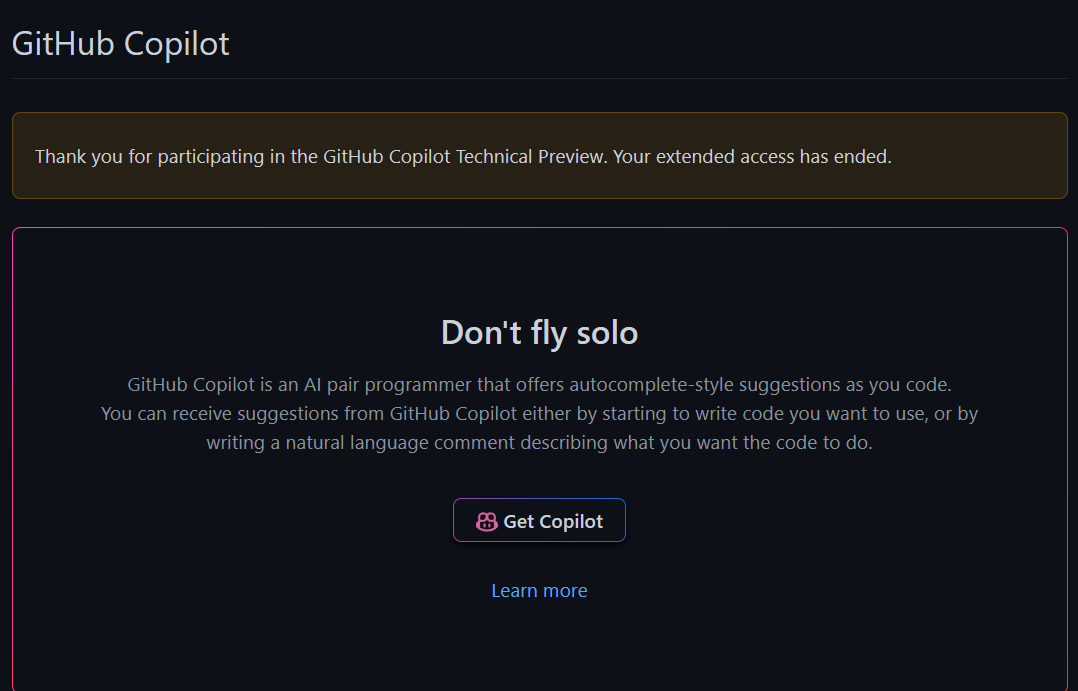
Task: Select text mentioning natural language comment
Action: point(539,441)
